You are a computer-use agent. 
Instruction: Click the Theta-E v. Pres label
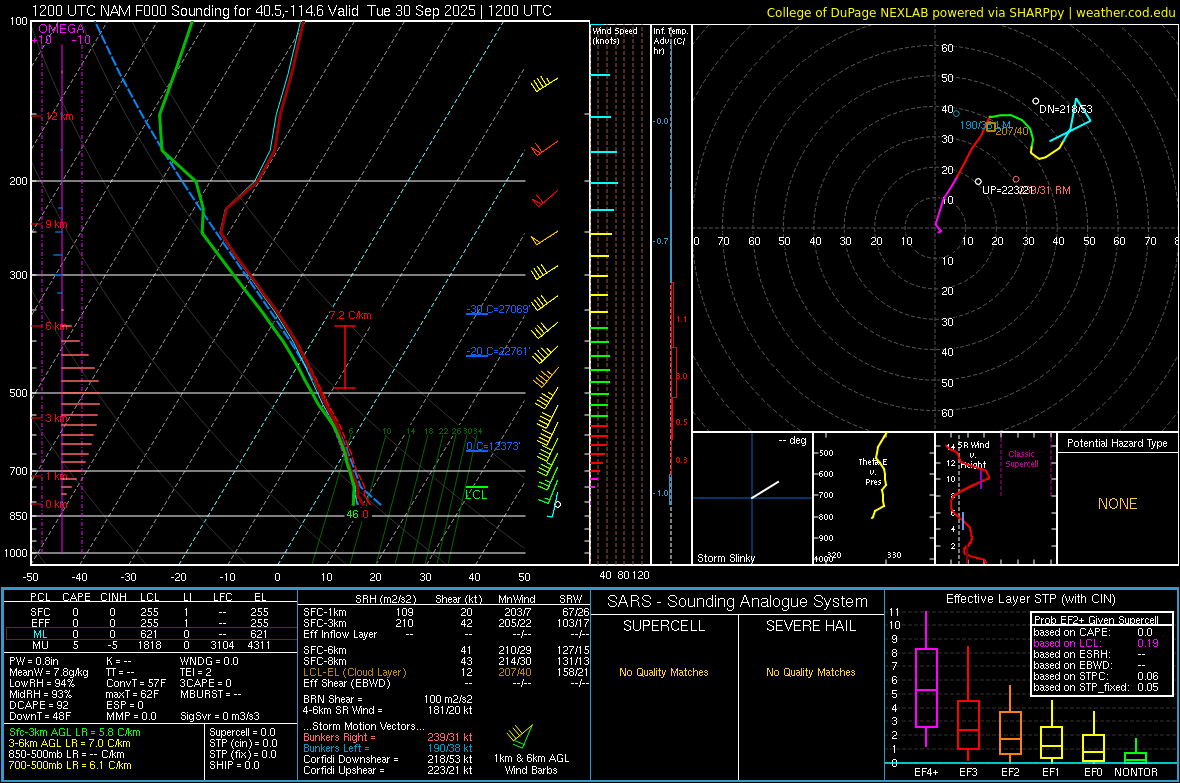[x=873, y=471]
